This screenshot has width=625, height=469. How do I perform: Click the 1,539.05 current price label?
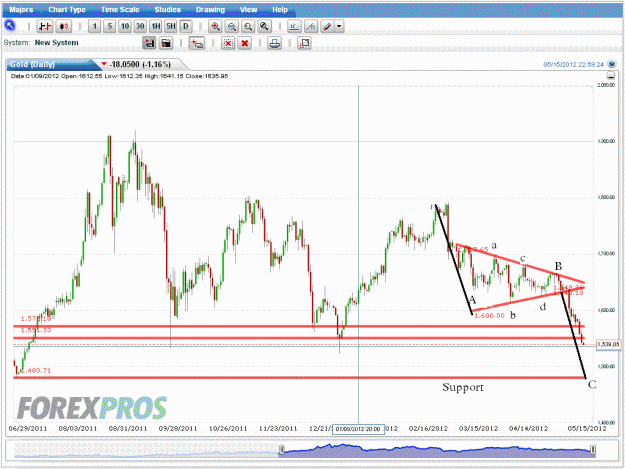point(608,344)
